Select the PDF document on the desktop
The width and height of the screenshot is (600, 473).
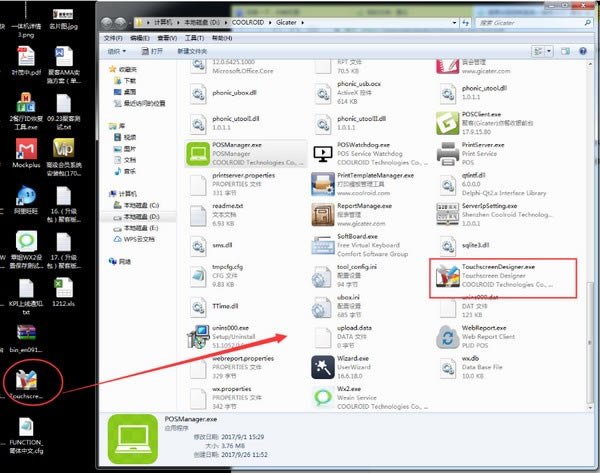click(26, 60)
